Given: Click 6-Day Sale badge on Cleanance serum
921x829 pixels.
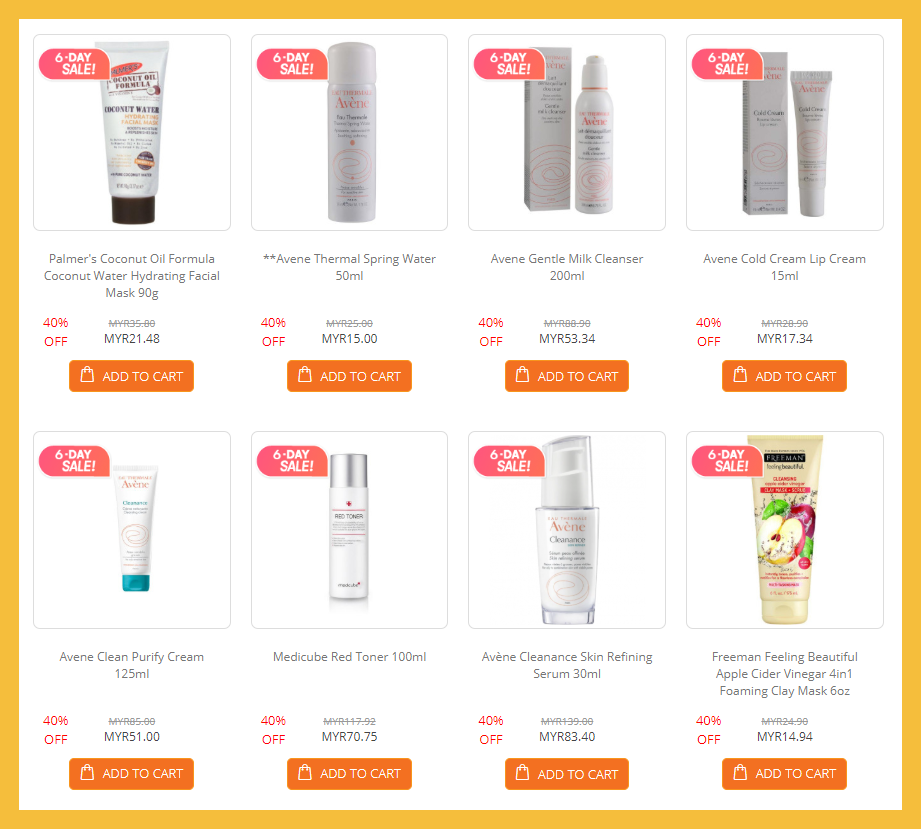Looking at the screenshot, I should pos(509,461).
